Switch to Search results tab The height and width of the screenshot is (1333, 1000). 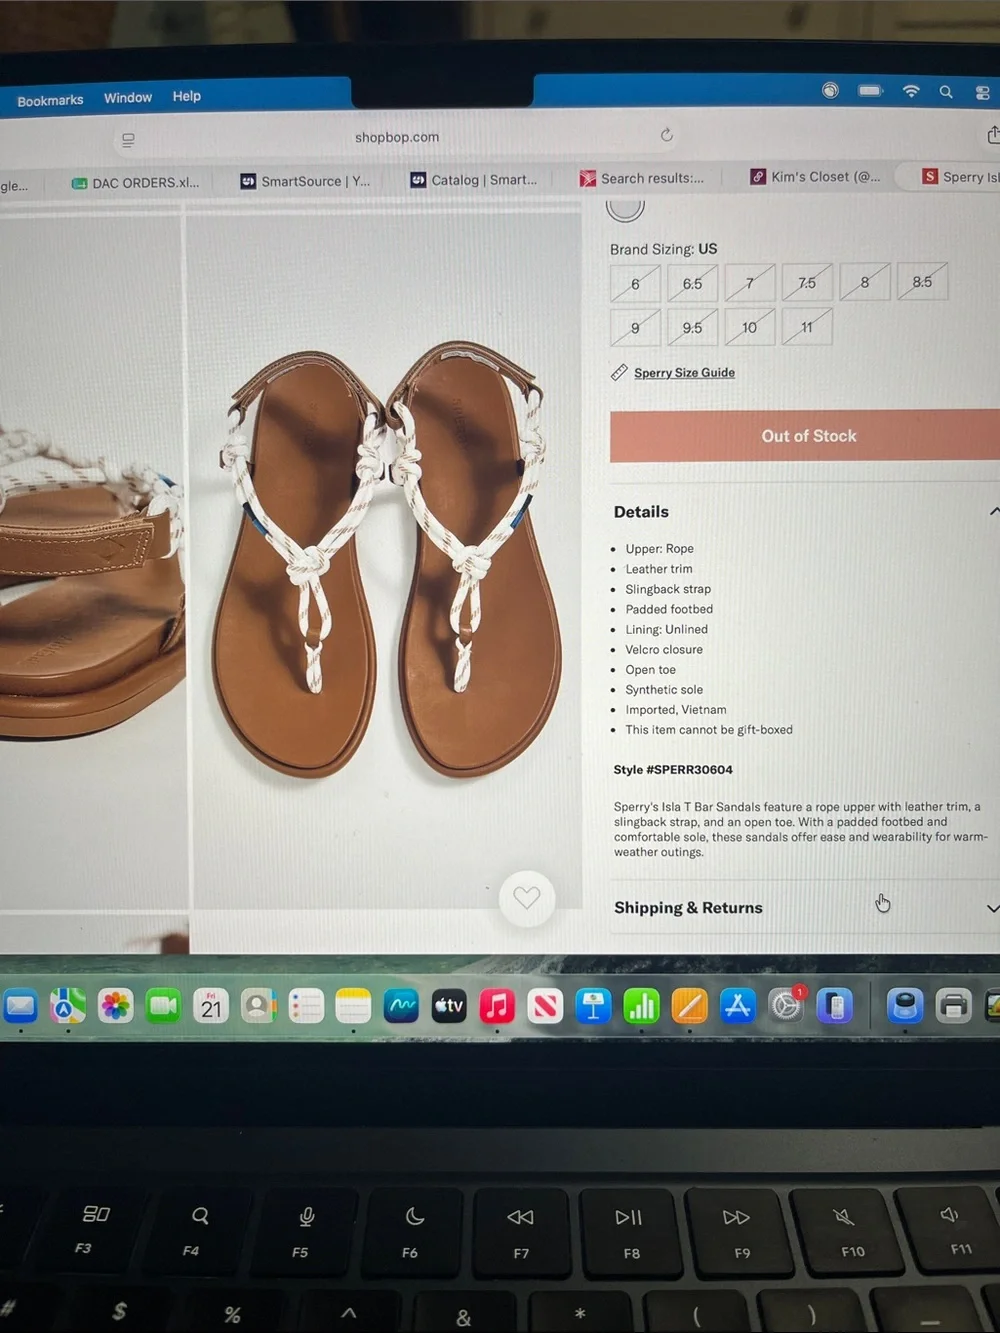[643, 178]
